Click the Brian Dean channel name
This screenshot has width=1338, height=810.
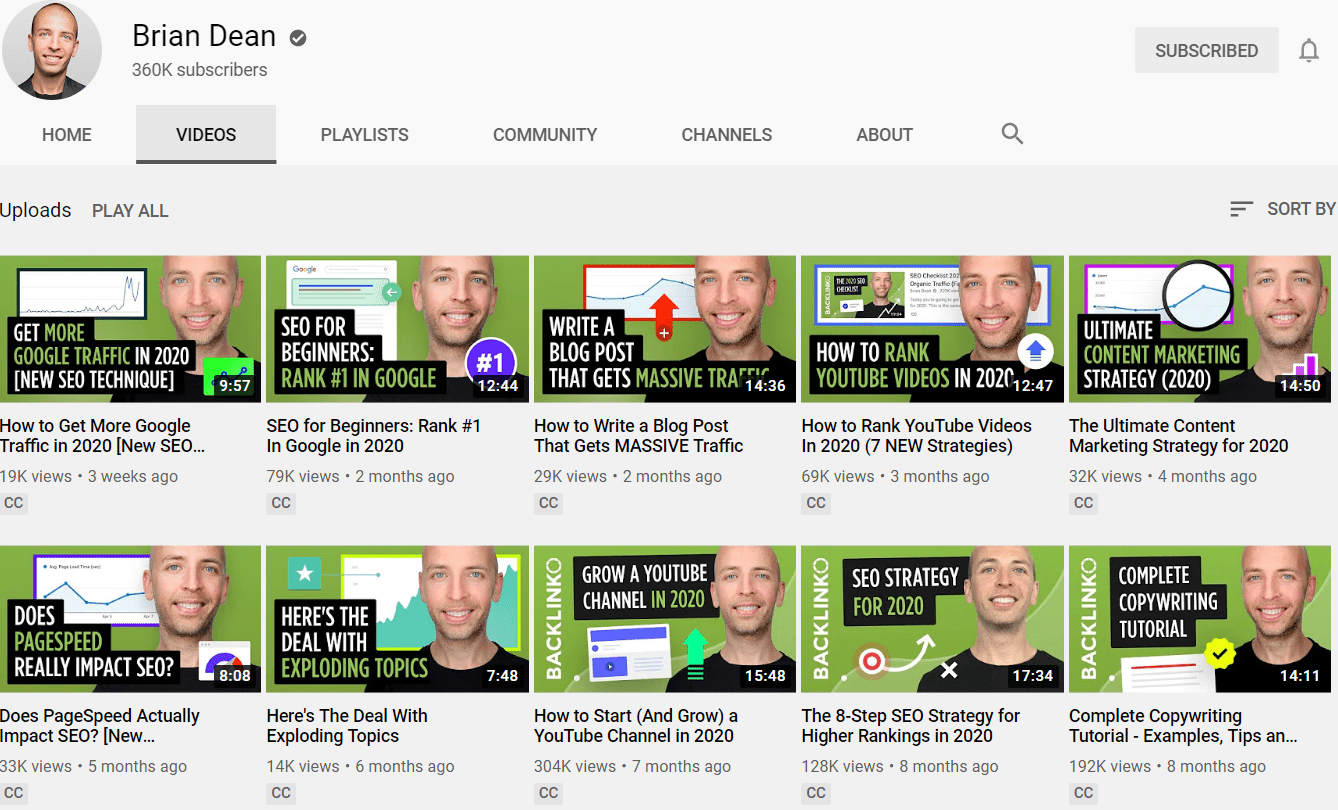(x=204, y=36)
